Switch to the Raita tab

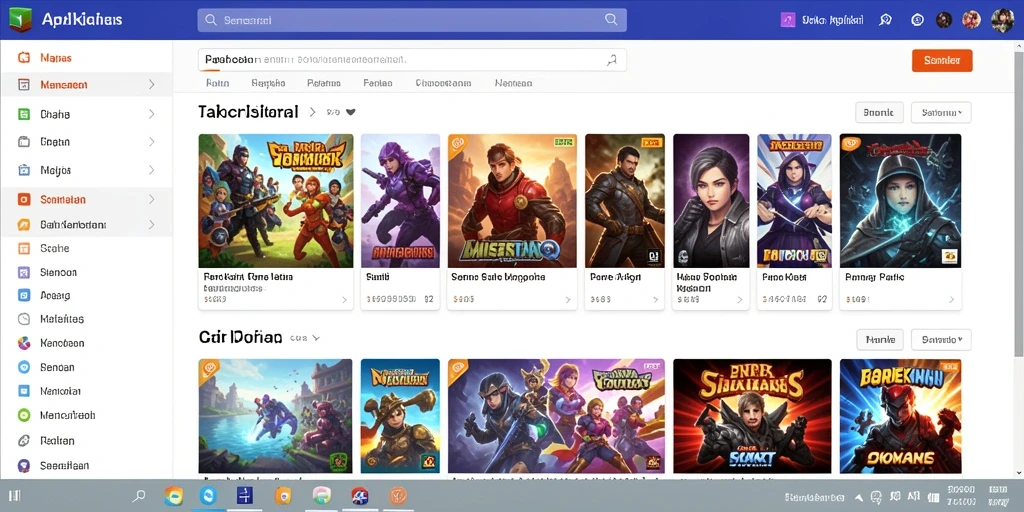coord(217,83)
